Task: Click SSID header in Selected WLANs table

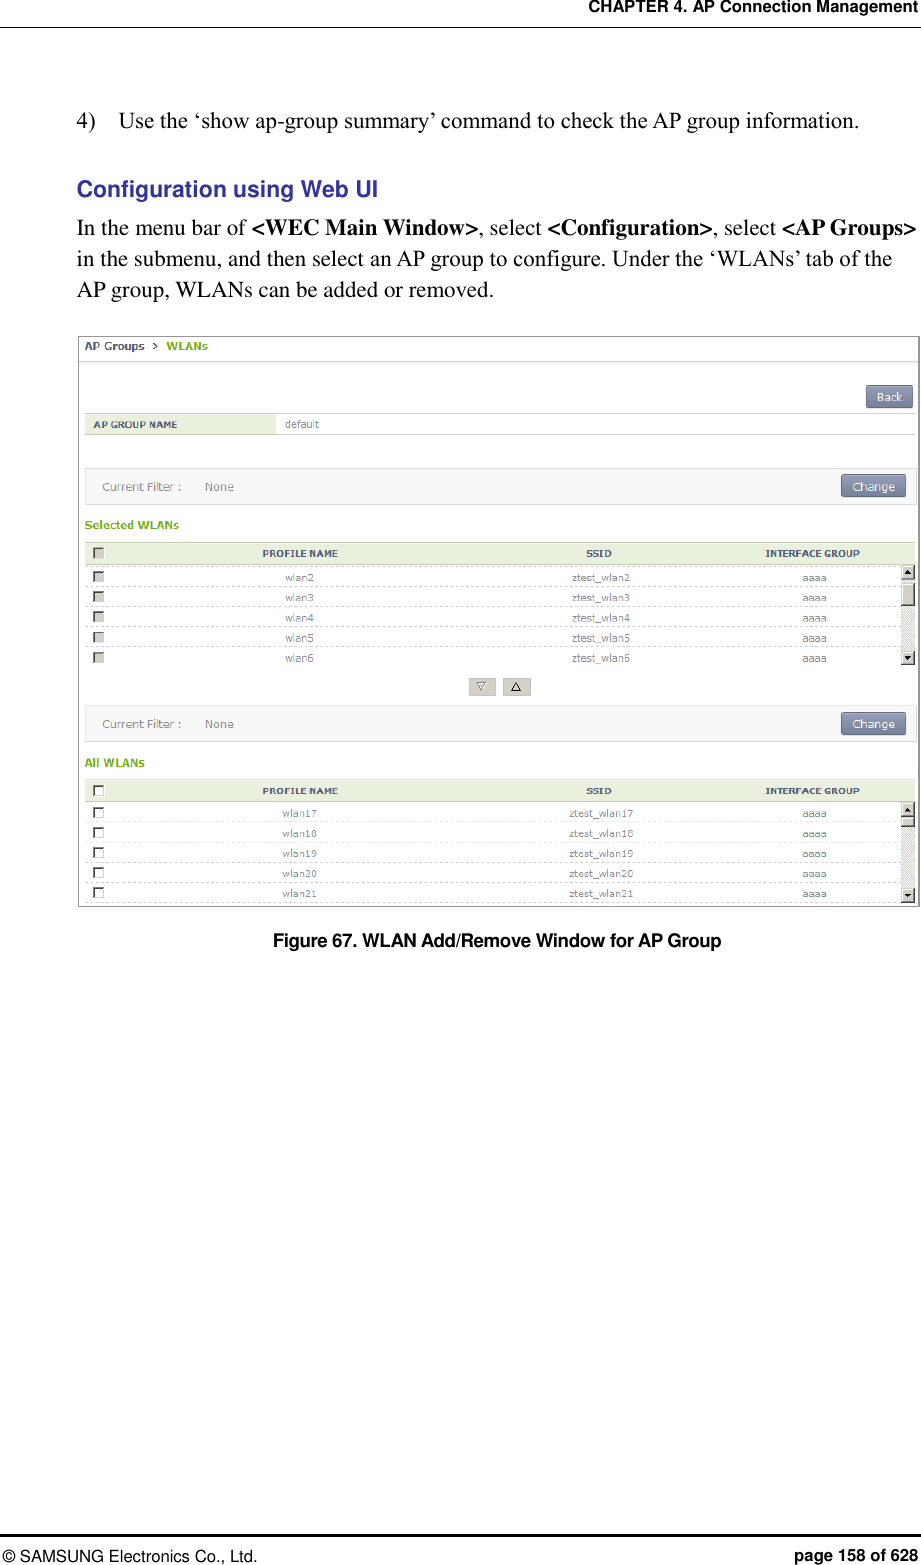Action: point(599,553)
